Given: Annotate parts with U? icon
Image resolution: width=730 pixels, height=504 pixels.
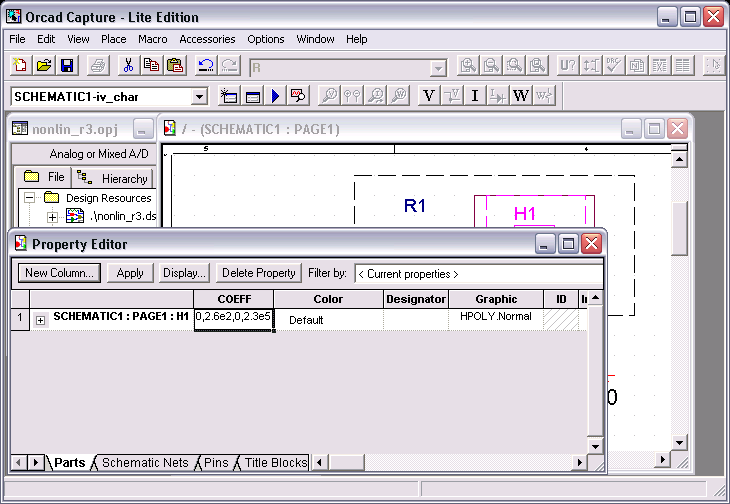Looking at the screenshot, I should (568, 66).
